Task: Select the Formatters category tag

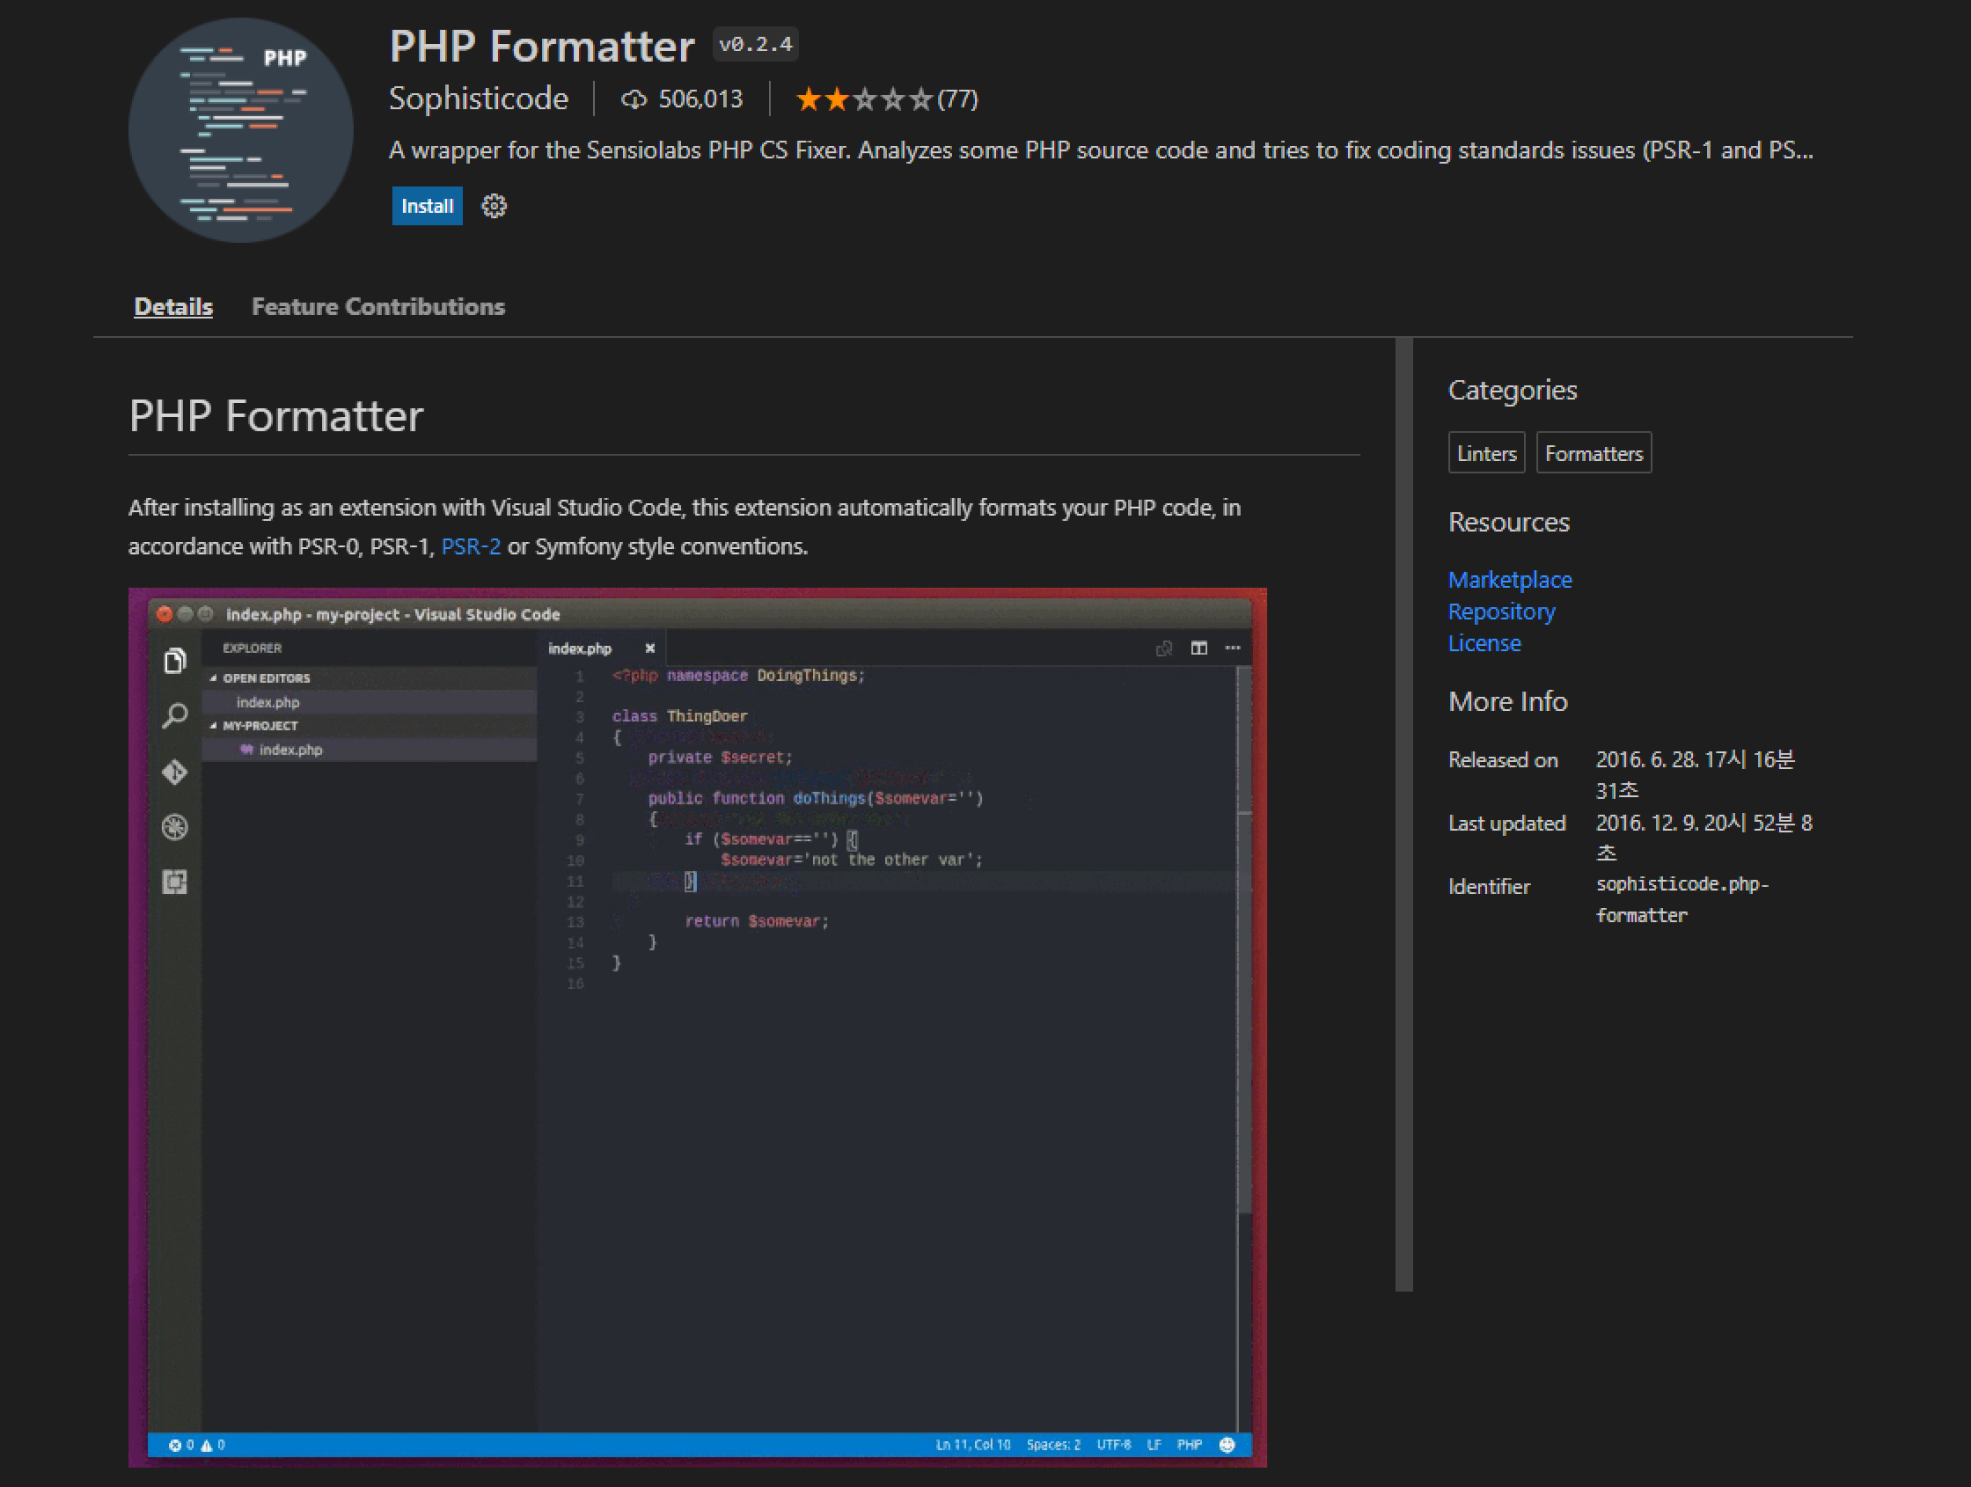Action: (x=1593, y=453)
